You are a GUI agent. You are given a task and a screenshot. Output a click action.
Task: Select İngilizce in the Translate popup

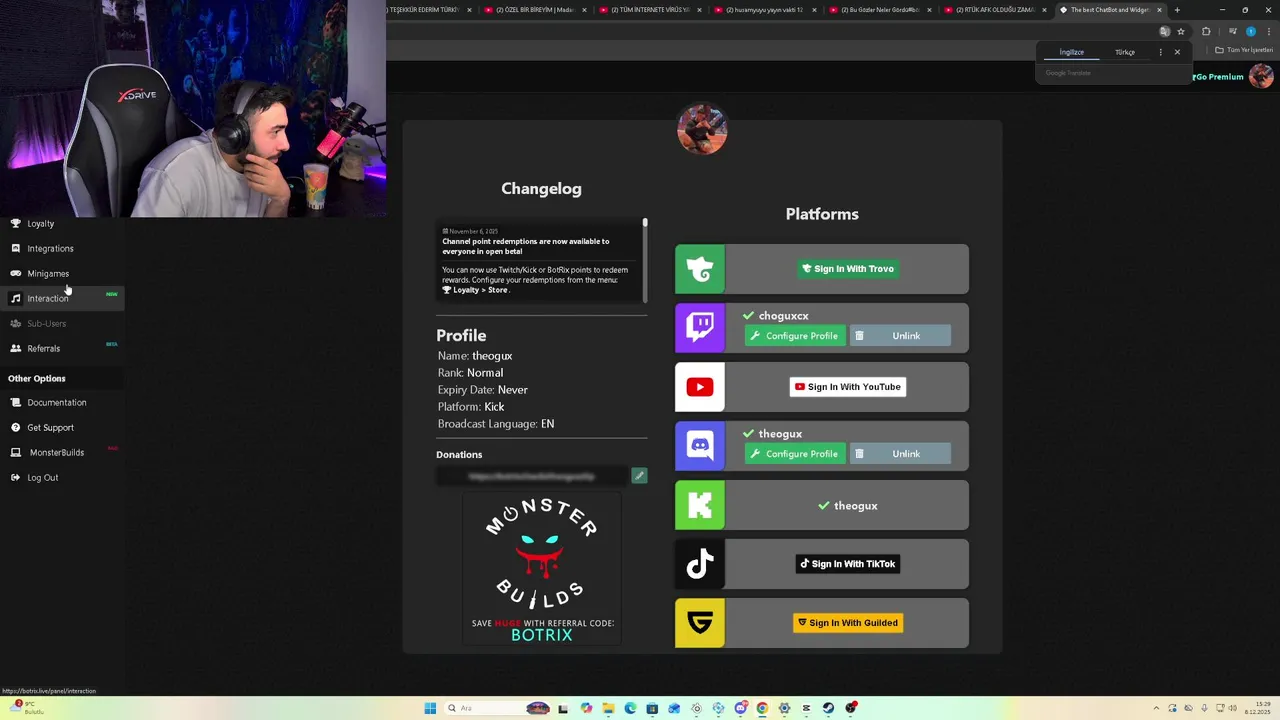pyautogui.click(x=1071, y=52)
